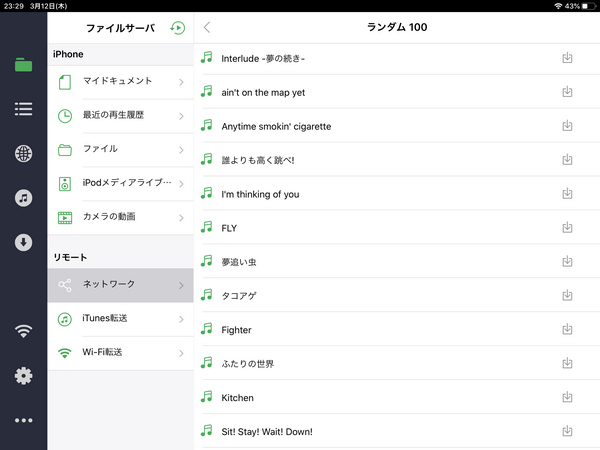Open the settings gear icon
This screenshot has height=450, width=600.
(x=23, y=376)
